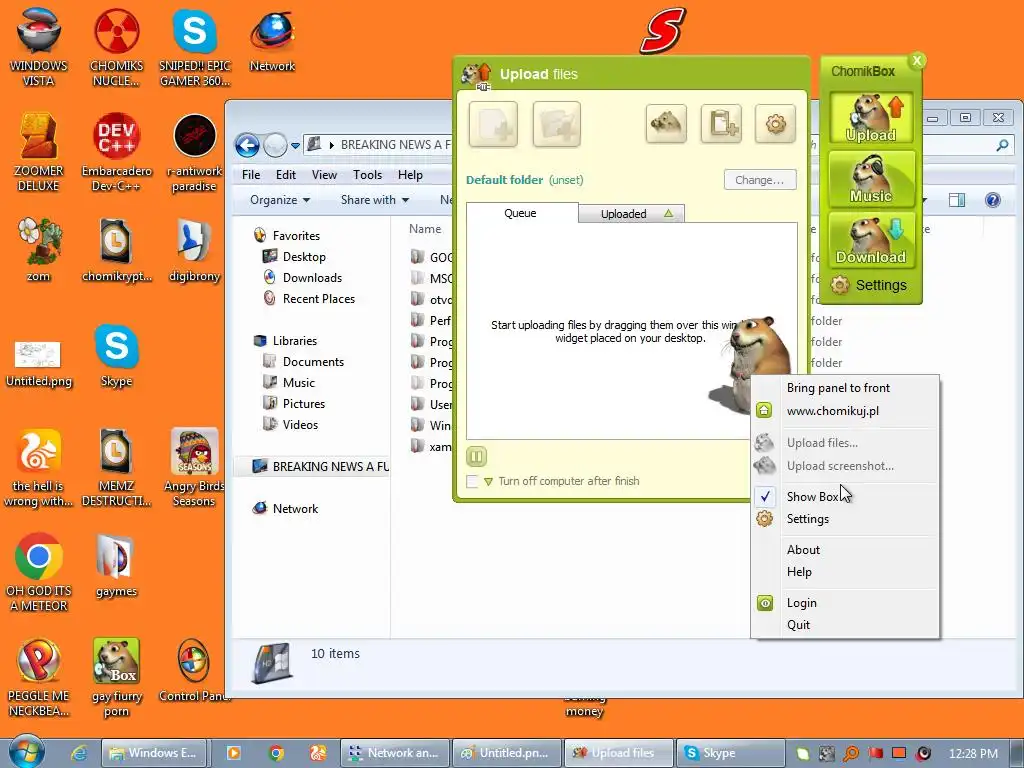The image size is (1024, 768).
Task: Open Settings in the ChomikBox widget
Action: pos(869,285)
